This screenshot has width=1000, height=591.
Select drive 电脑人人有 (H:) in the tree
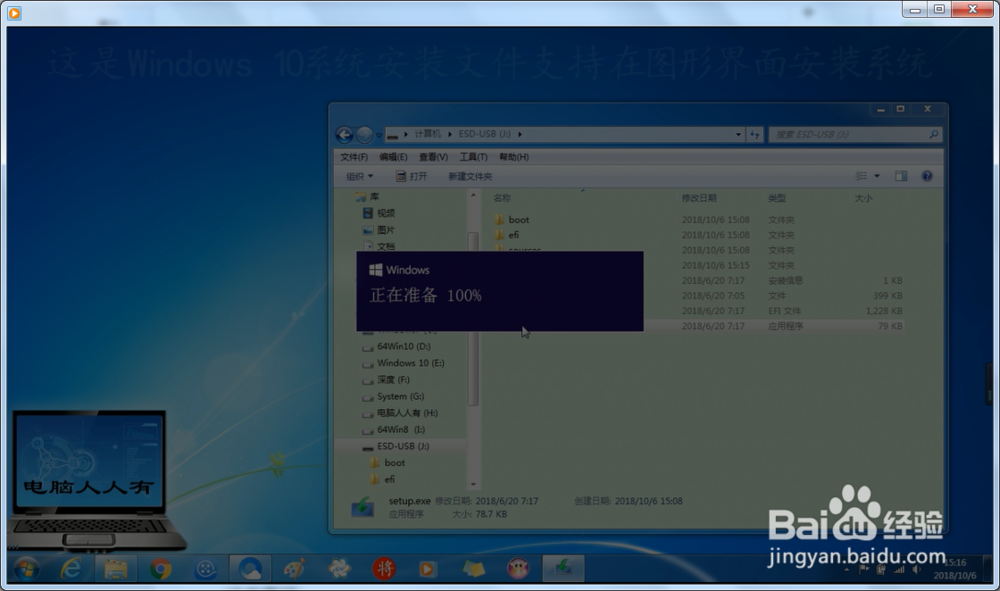(x=401, y=412)
